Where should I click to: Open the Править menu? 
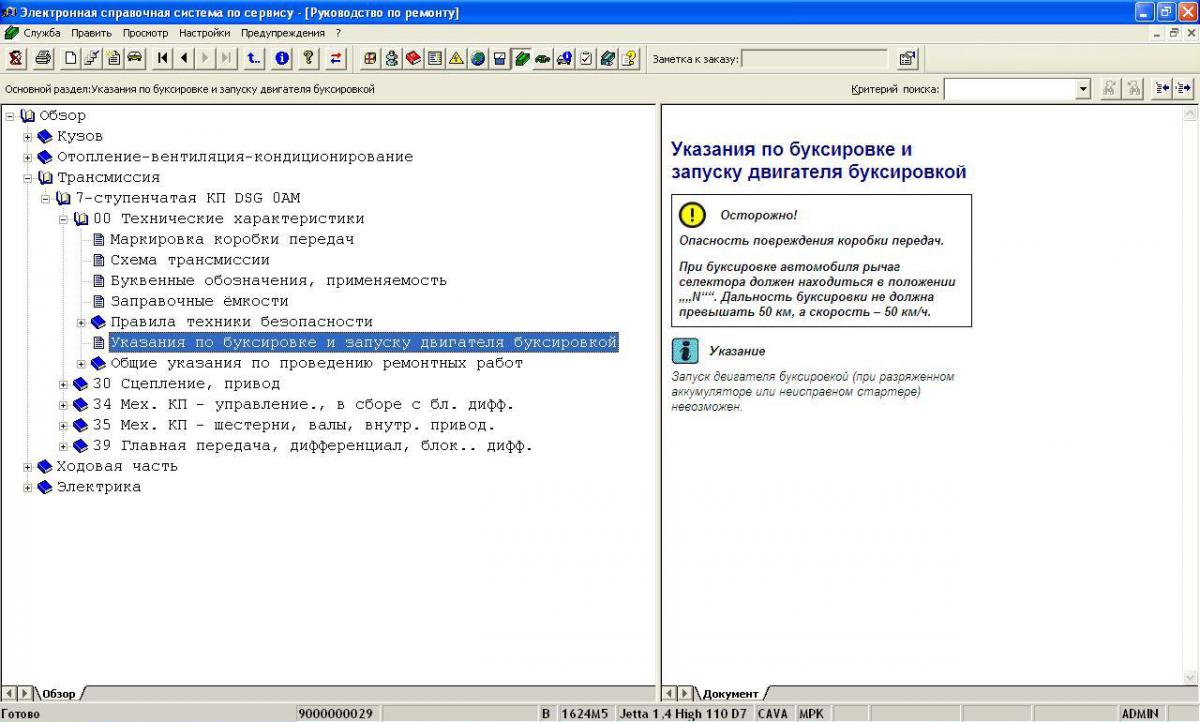tap(91, 33)
